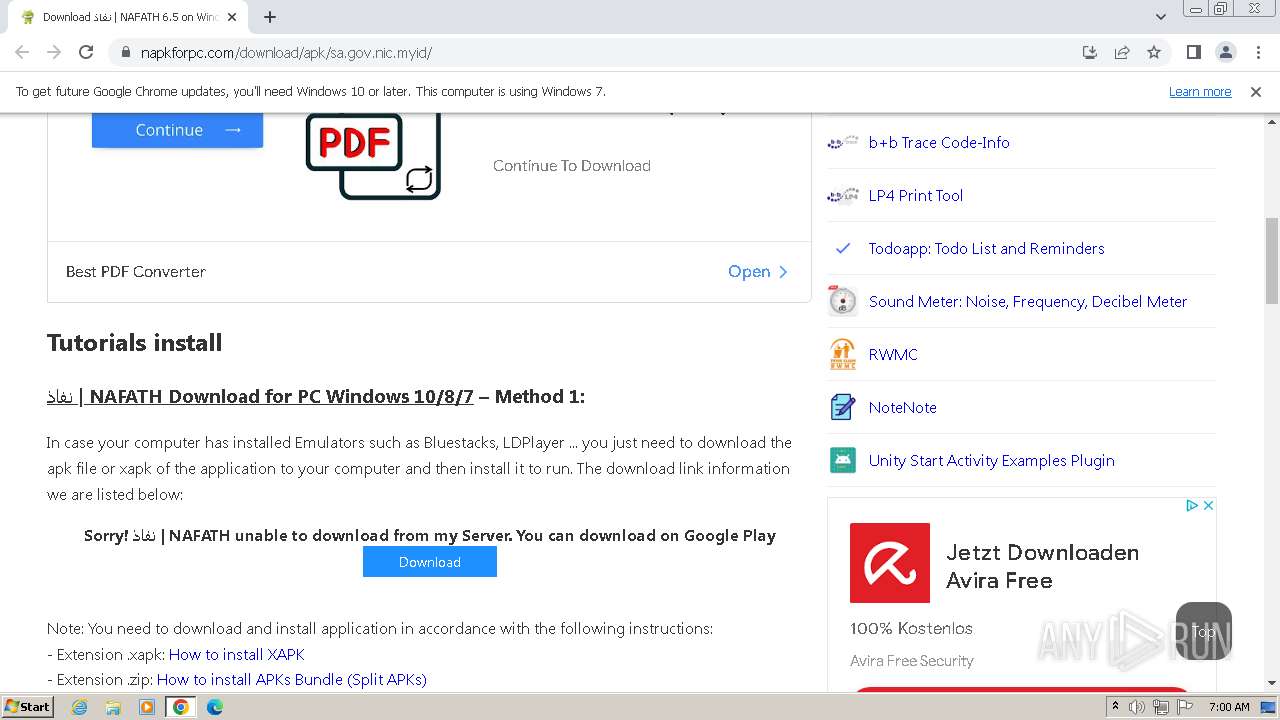The height and width of the screenshot is (720, 1280).
Task: Click the PDF converter ad image
Action: coord(373,155)
